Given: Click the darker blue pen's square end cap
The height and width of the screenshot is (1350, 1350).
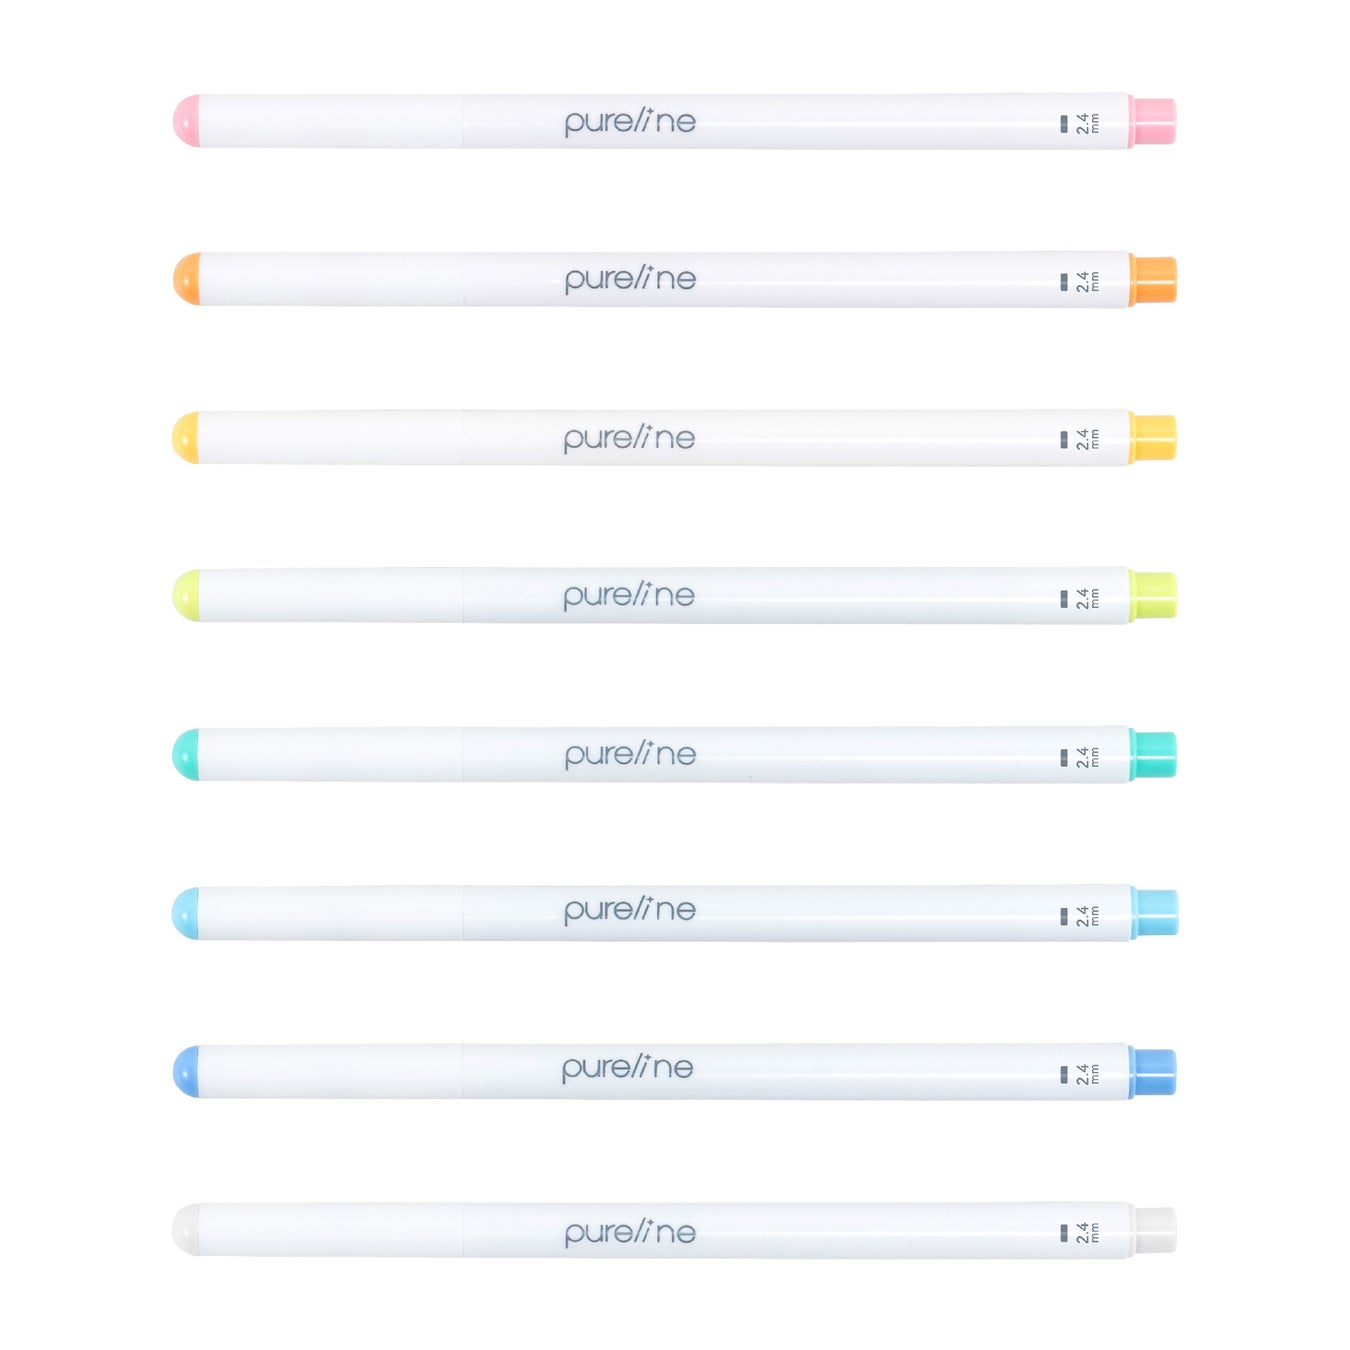Looking at the screenshot, I should pos(1153,1072).
